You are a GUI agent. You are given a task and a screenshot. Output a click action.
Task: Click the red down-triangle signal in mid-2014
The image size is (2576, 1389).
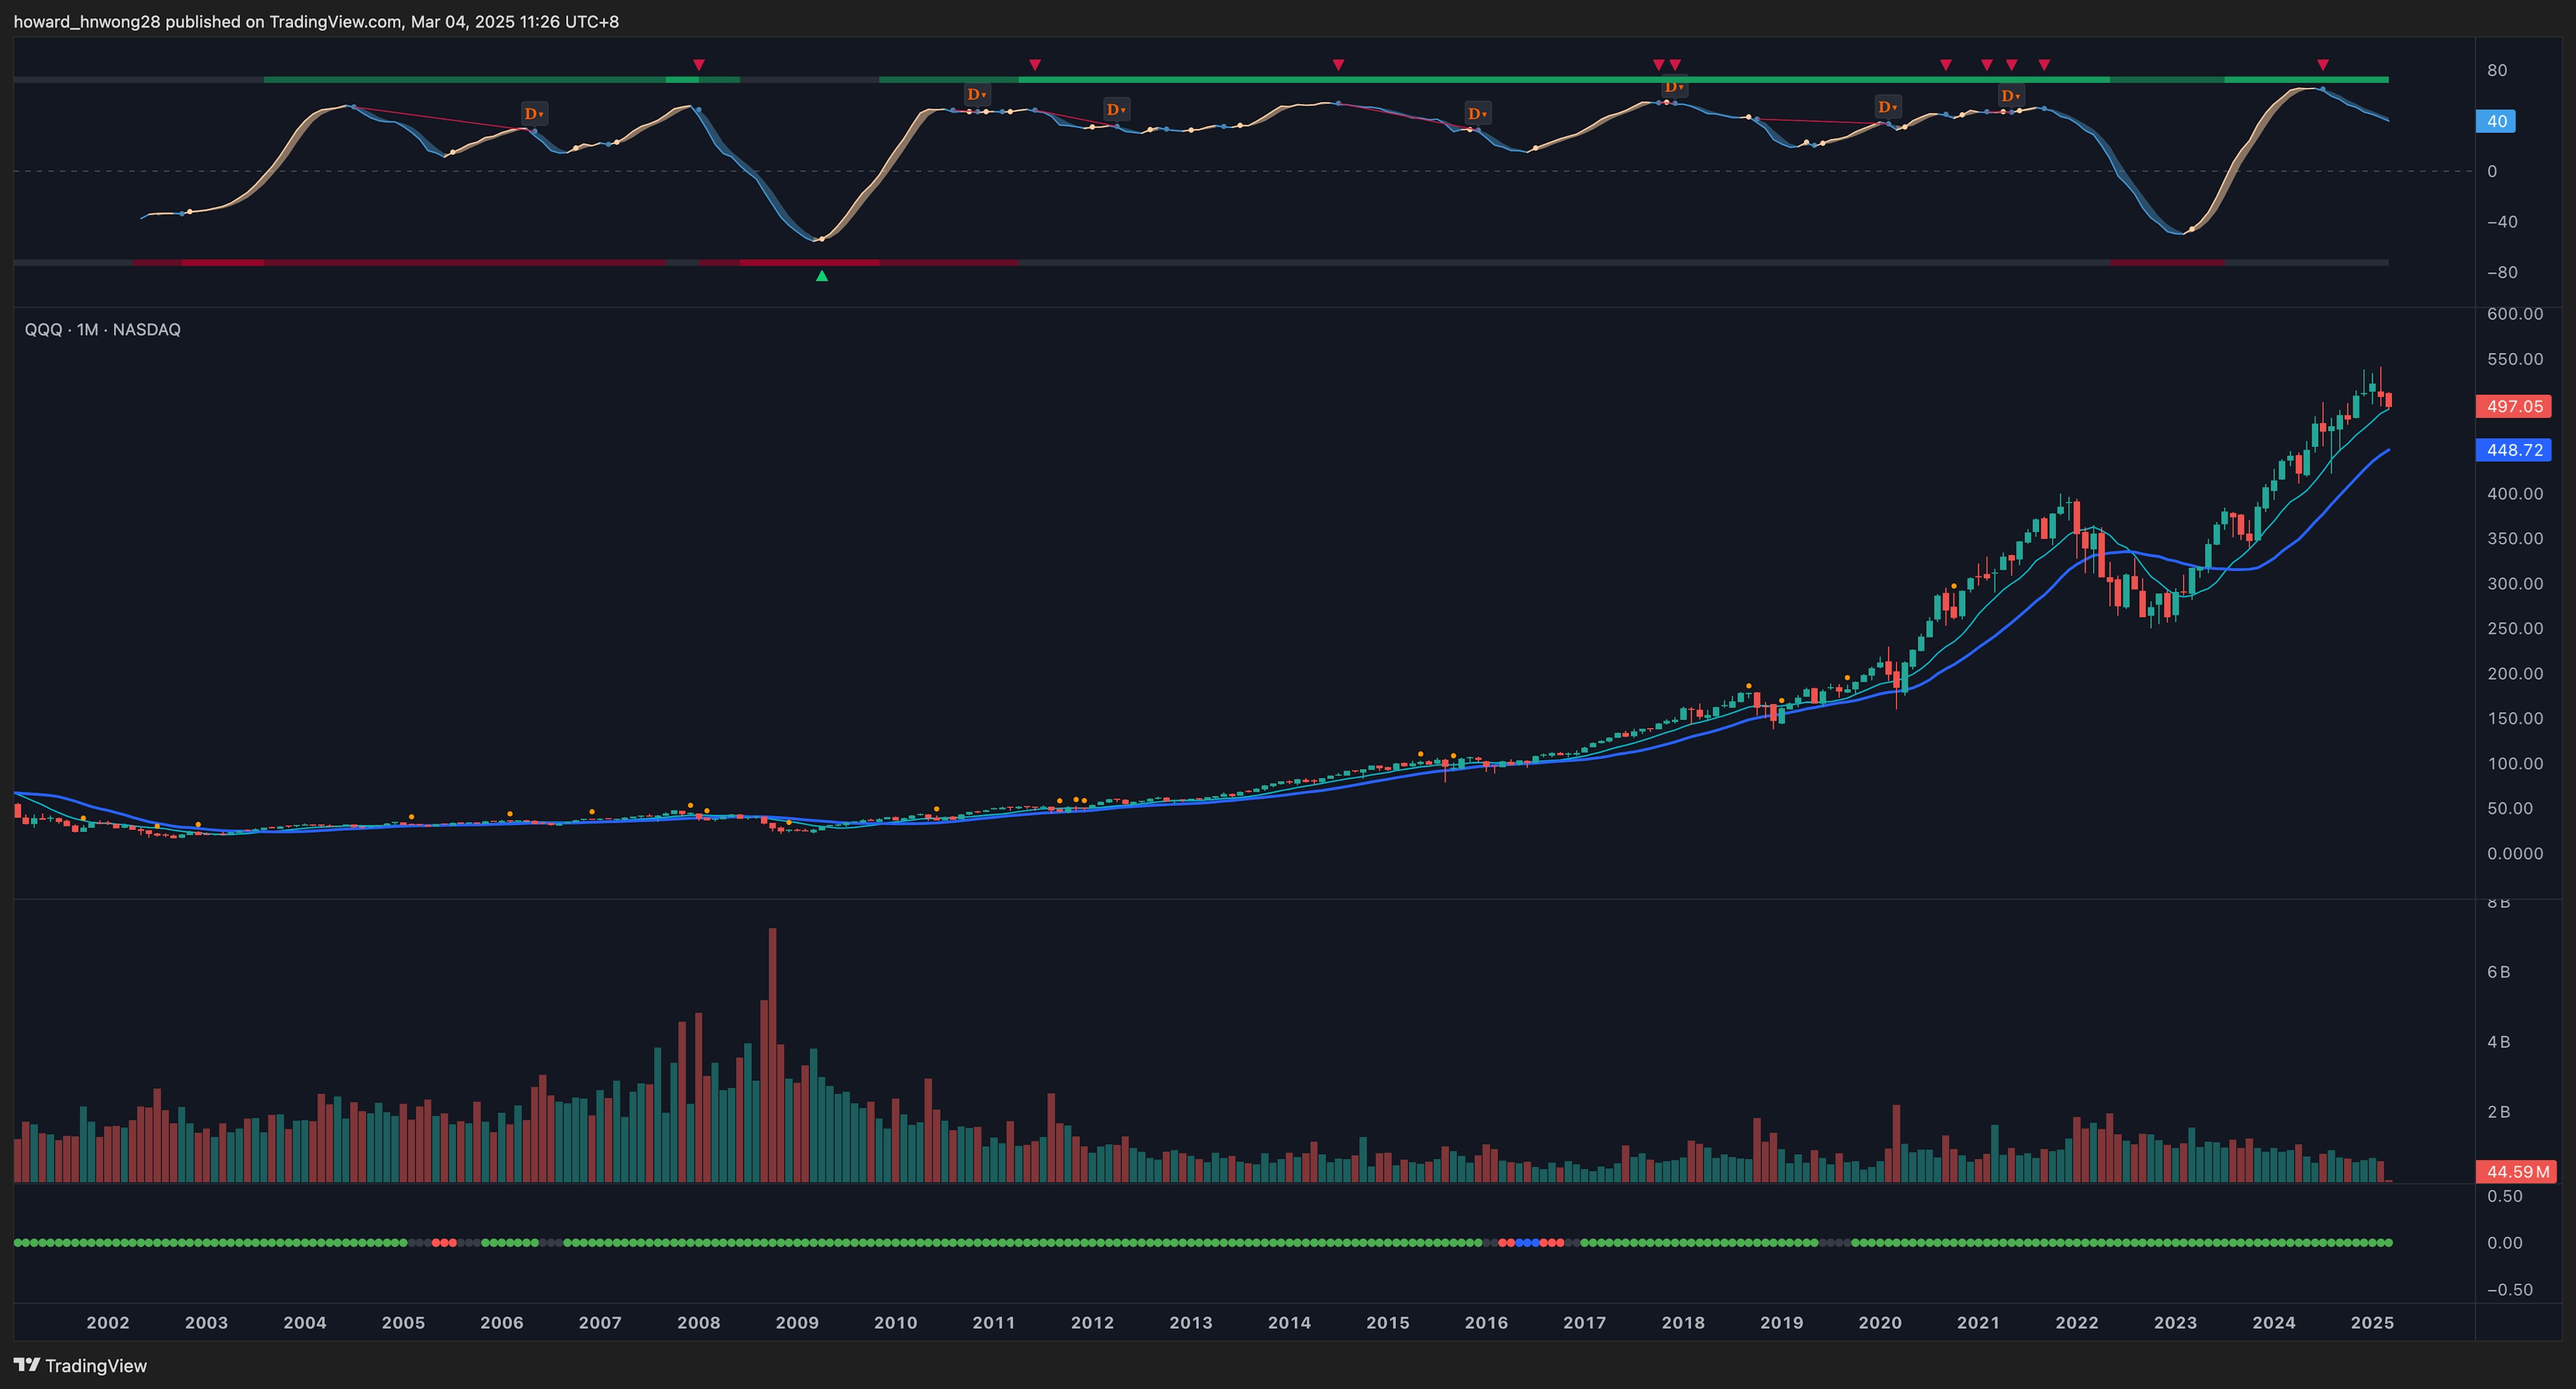click(1338, 65)
